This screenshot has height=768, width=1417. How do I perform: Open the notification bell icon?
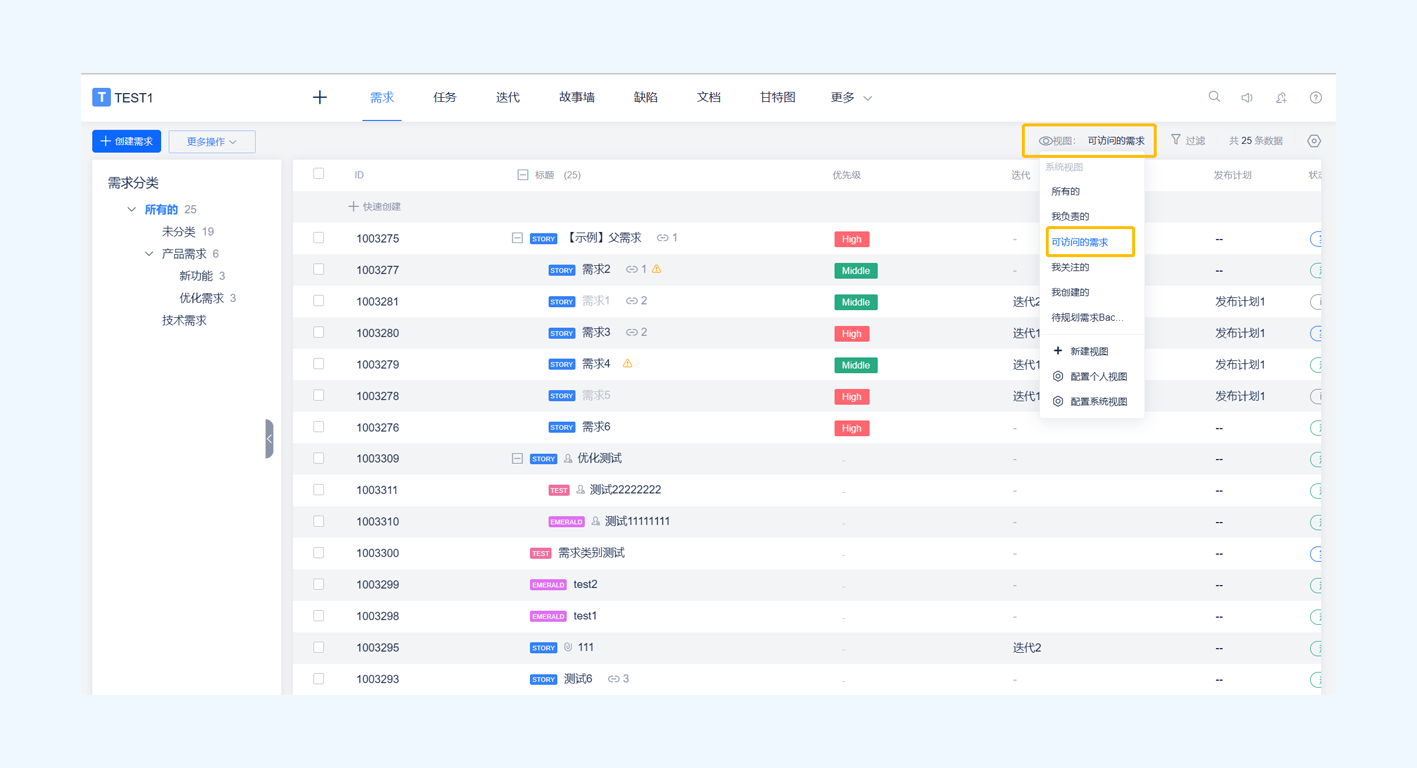pos(1281,98)
